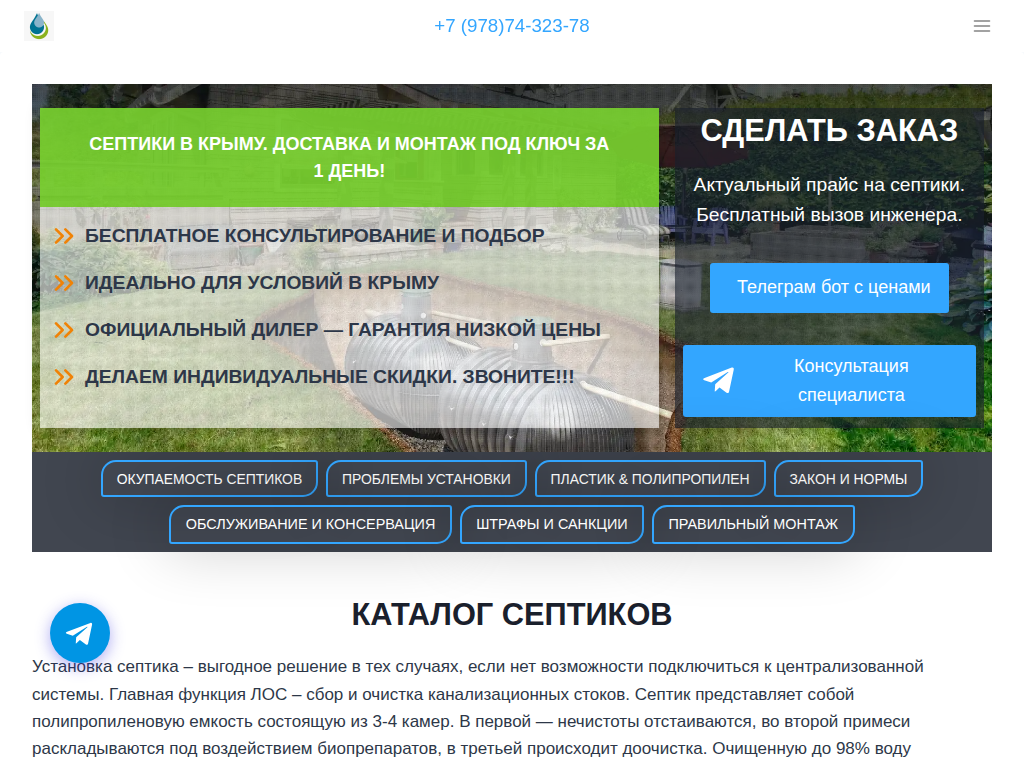Select the Пластик & Полипропилен topic

650,479
